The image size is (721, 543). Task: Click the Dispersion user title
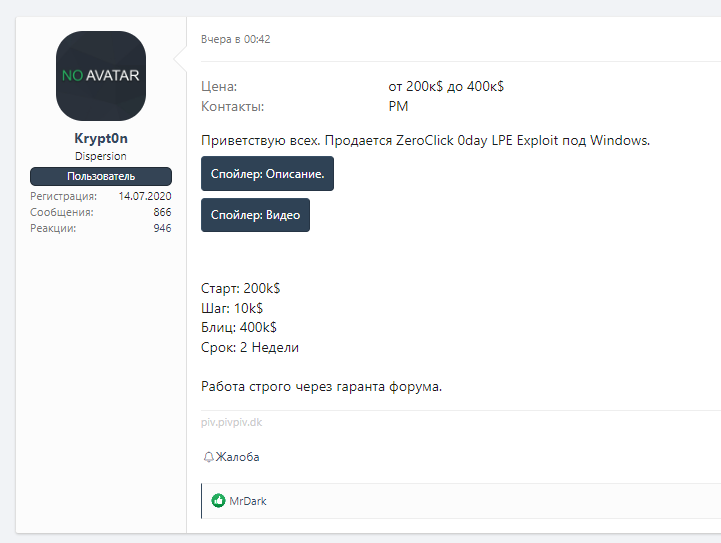(100, 157)
